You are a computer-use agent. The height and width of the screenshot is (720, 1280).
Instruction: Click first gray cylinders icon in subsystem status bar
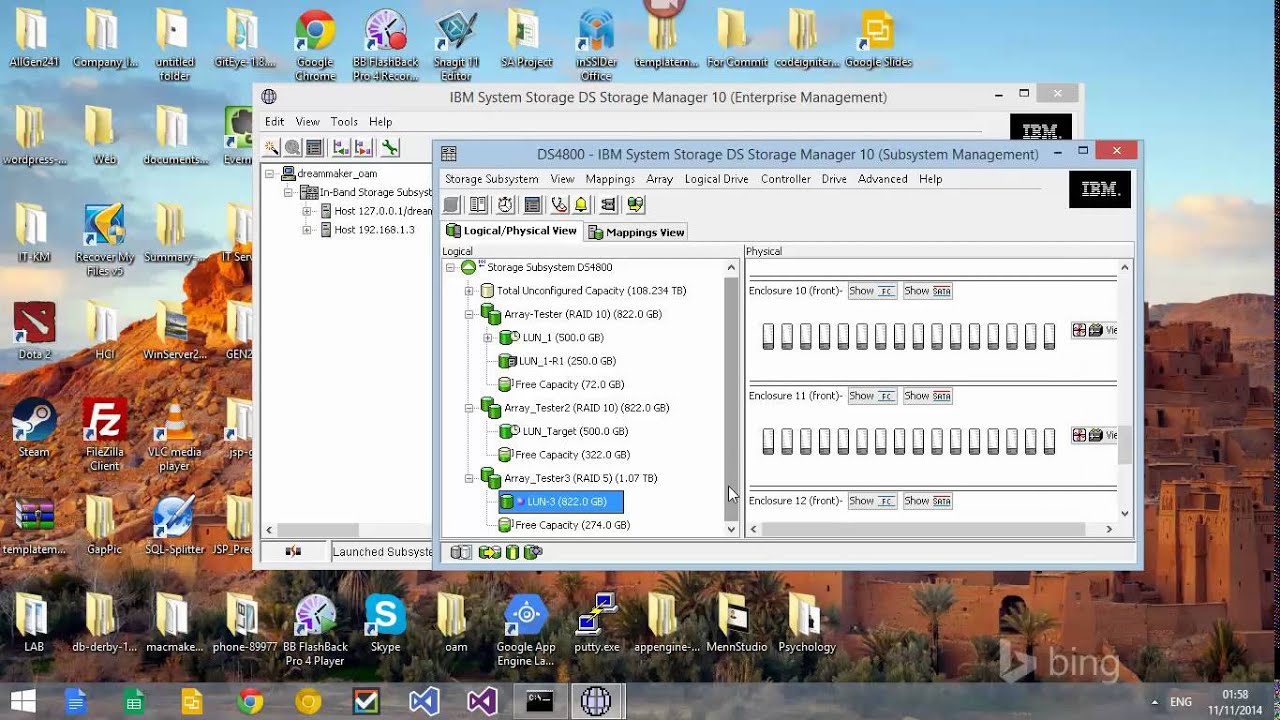click(461, 552)
